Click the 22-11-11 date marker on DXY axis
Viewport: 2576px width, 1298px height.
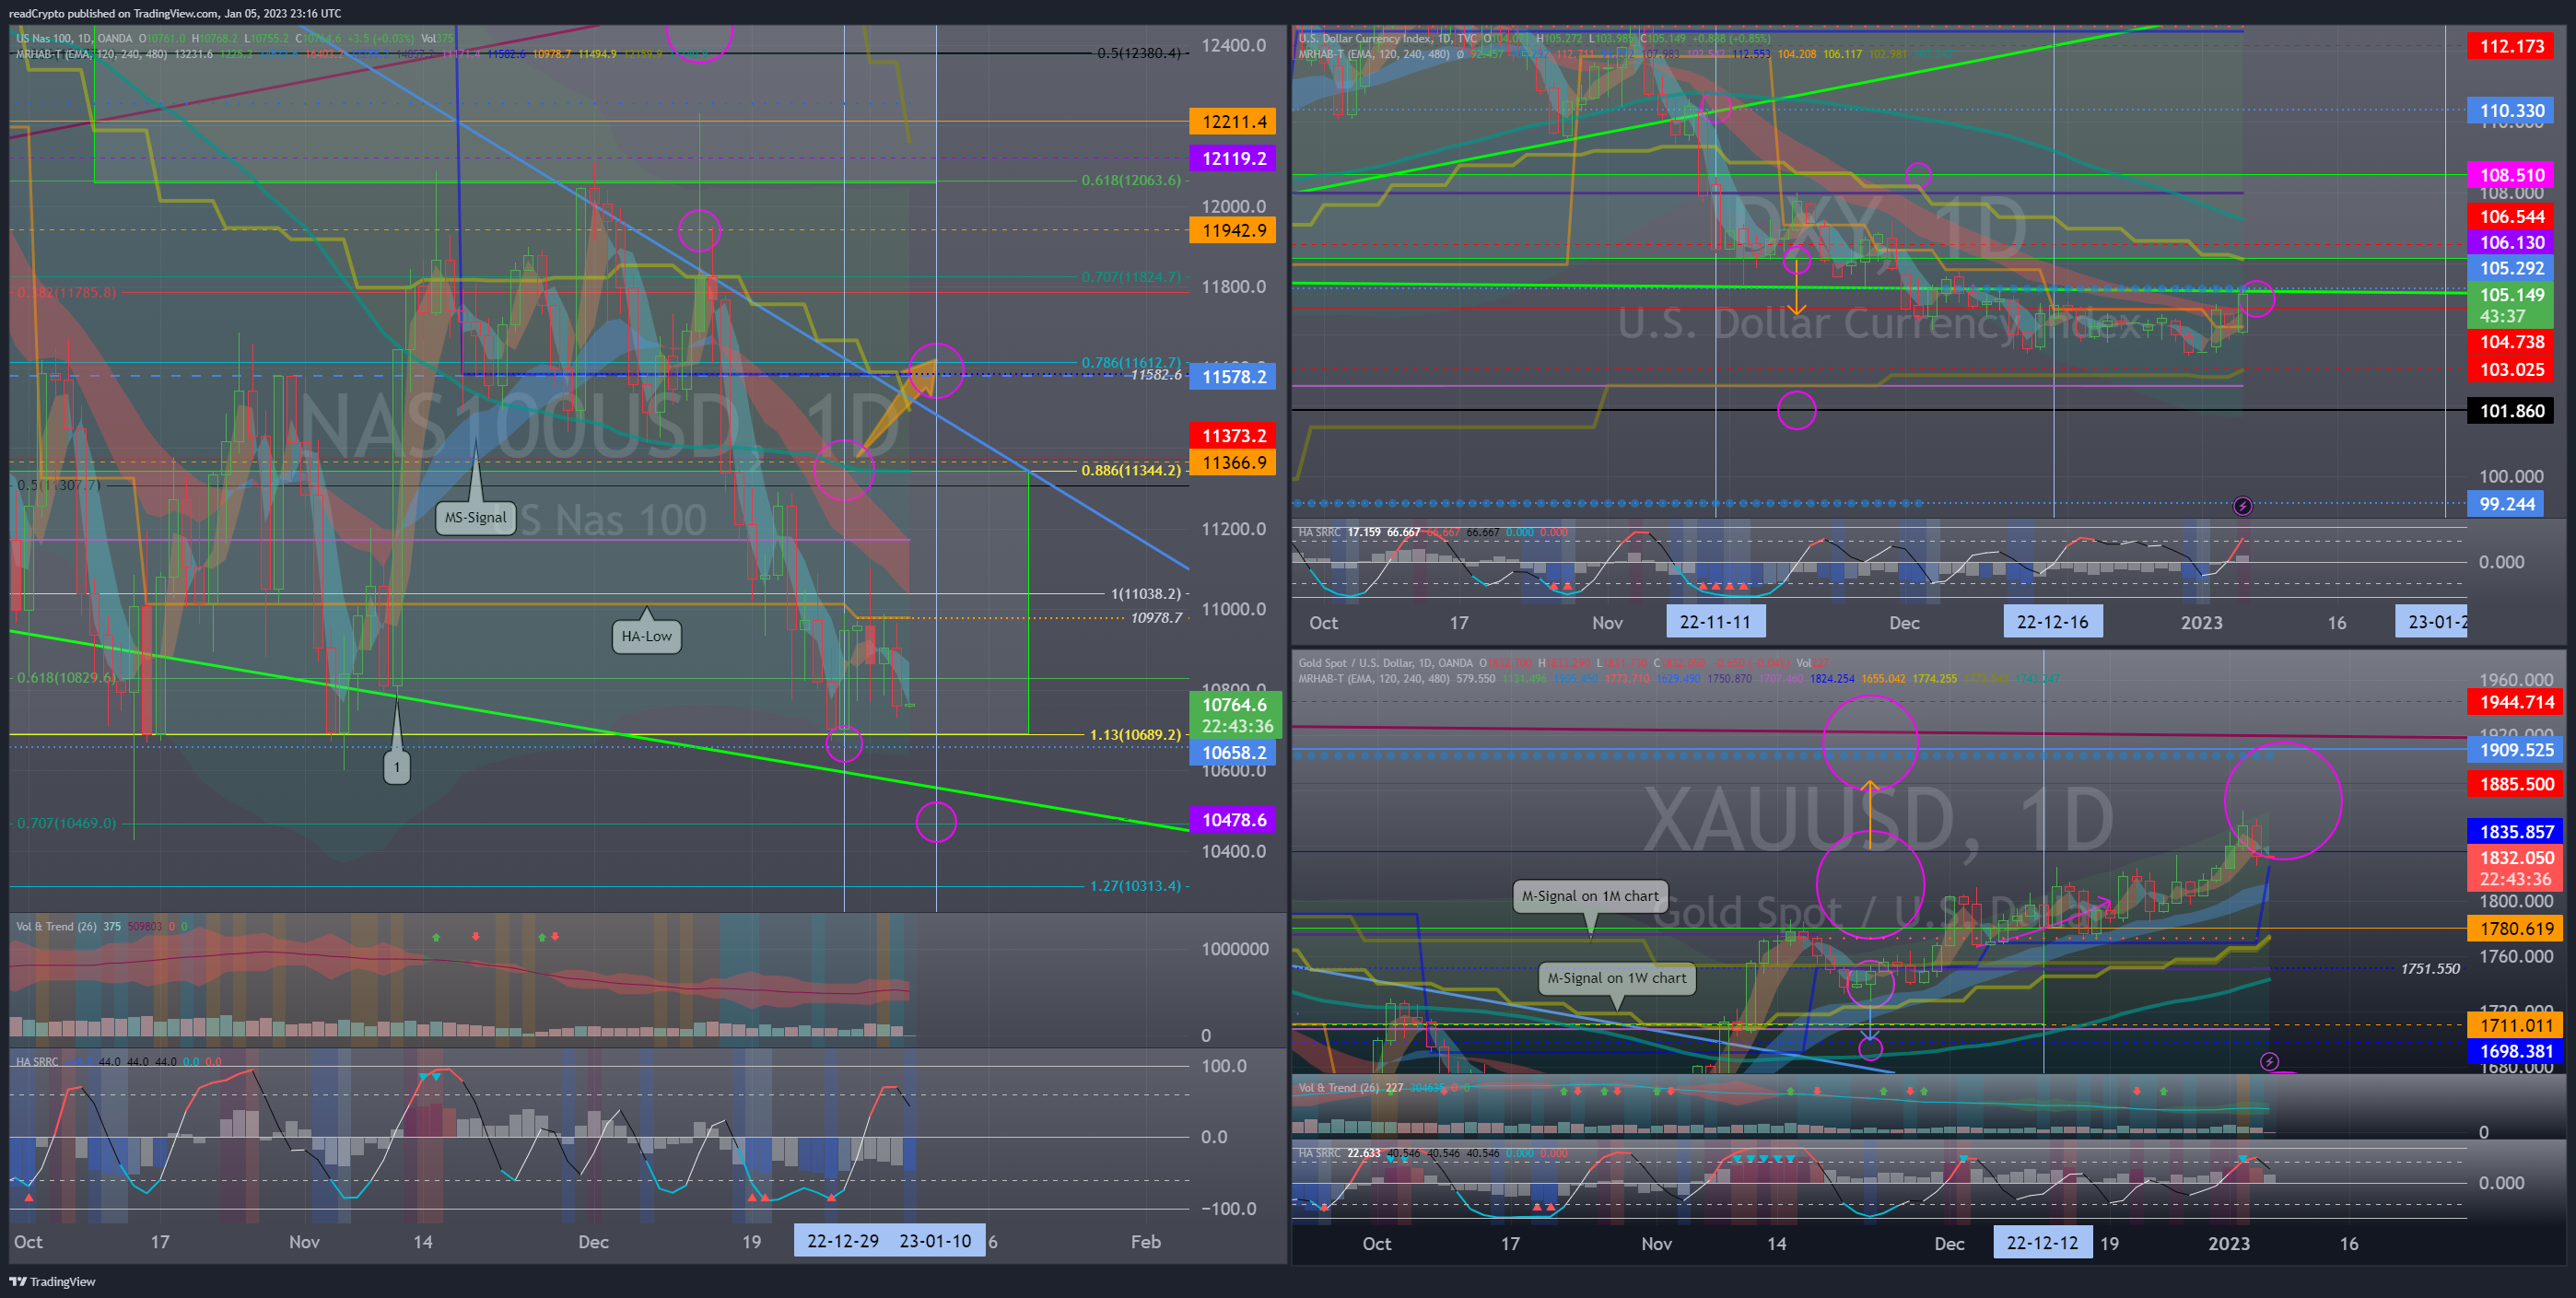tap(1715, 622)
